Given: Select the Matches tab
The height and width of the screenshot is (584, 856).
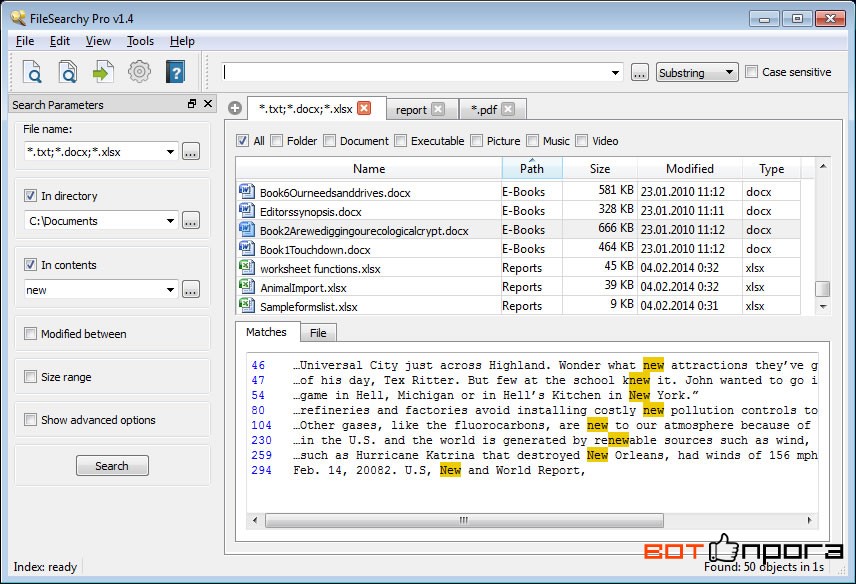Looking at the screenshot, I should [266, 332].
